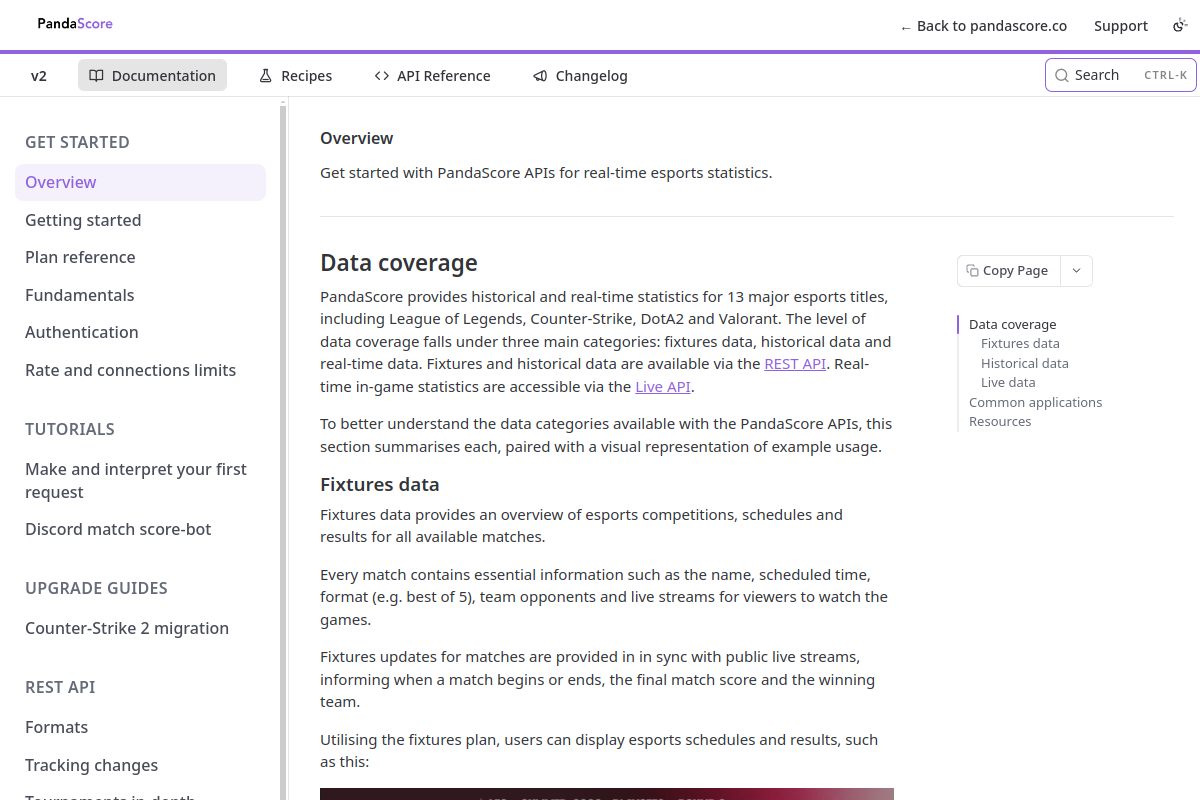
Task: Click the sidebar vertical scrollbar
Action: [284, 450]
